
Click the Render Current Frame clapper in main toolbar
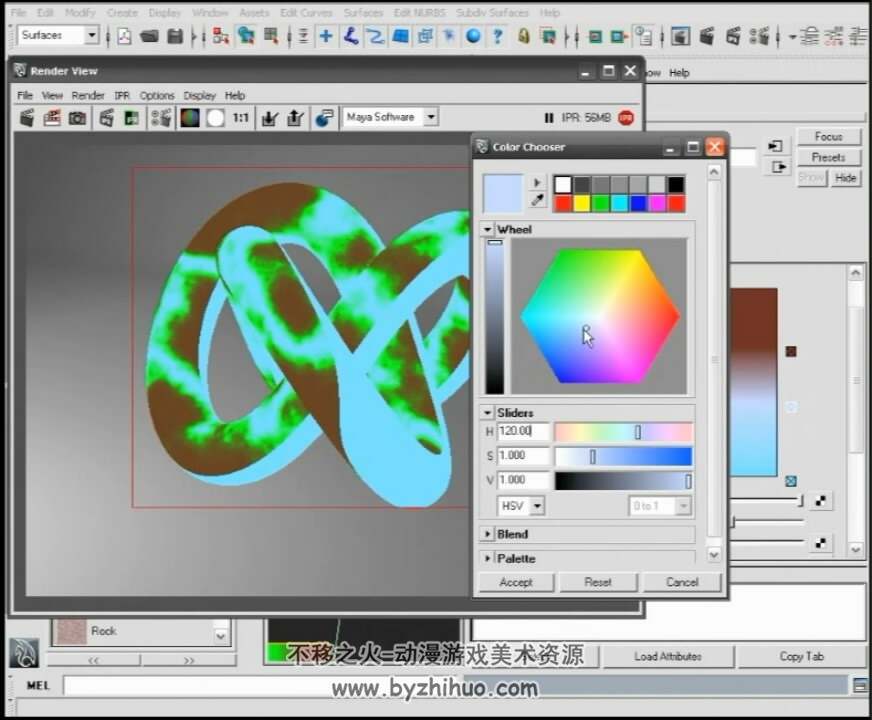707,37
